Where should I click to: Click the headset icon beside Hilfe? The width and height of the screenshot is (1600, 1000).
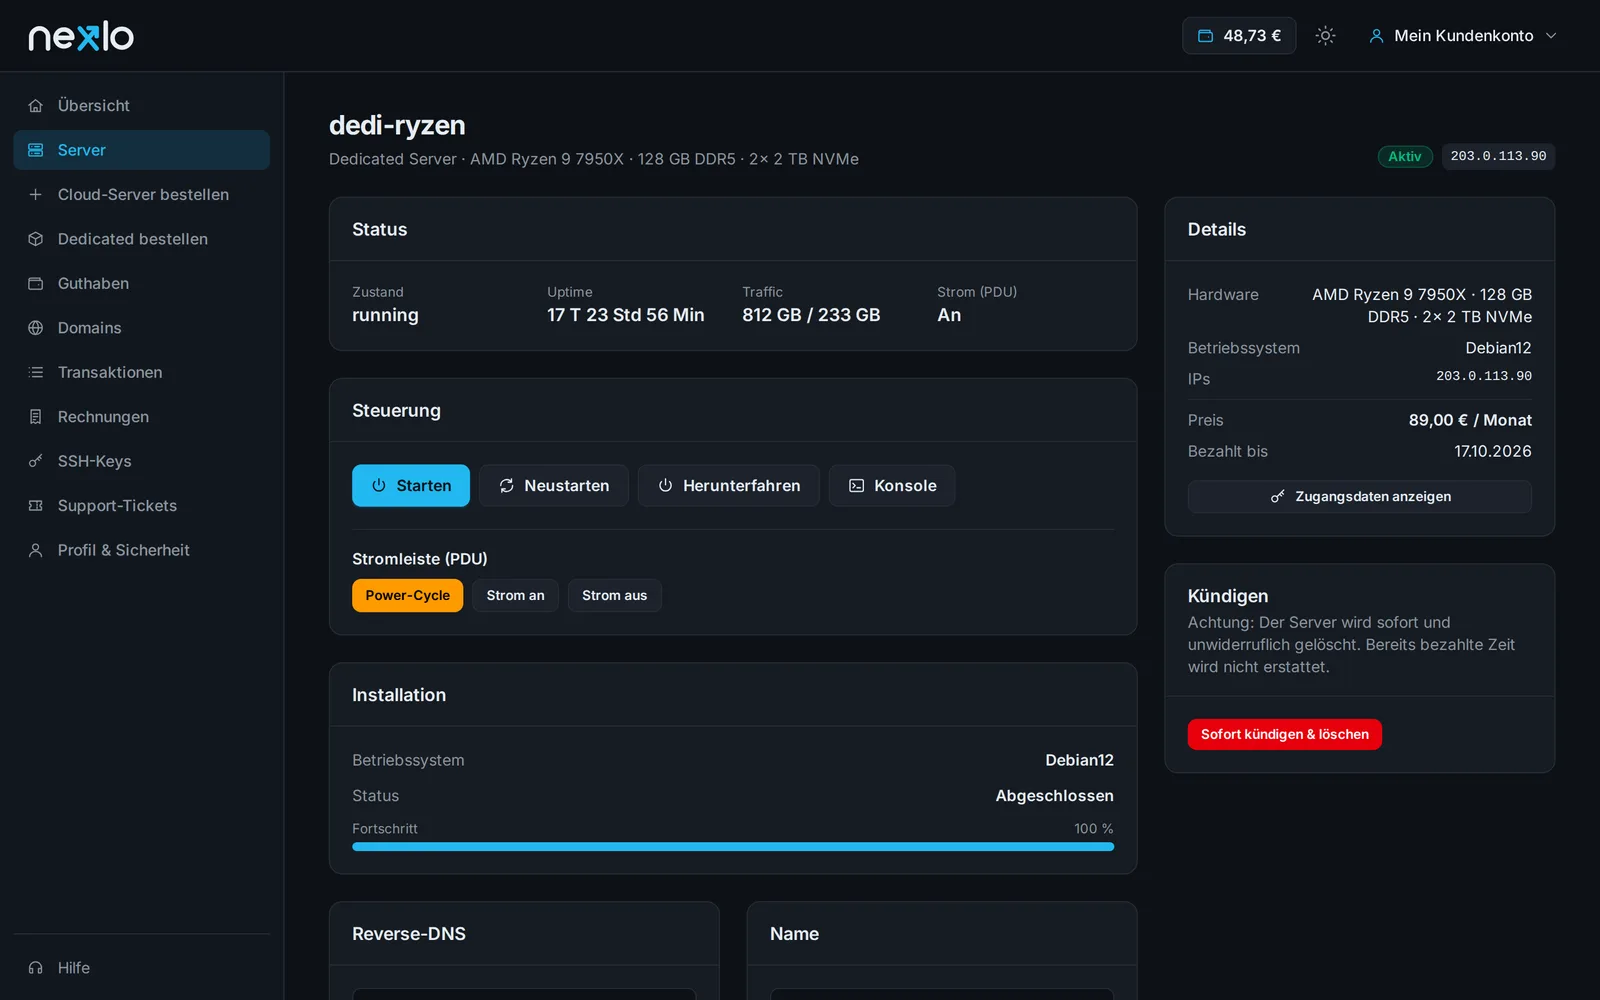click(36, 968)
